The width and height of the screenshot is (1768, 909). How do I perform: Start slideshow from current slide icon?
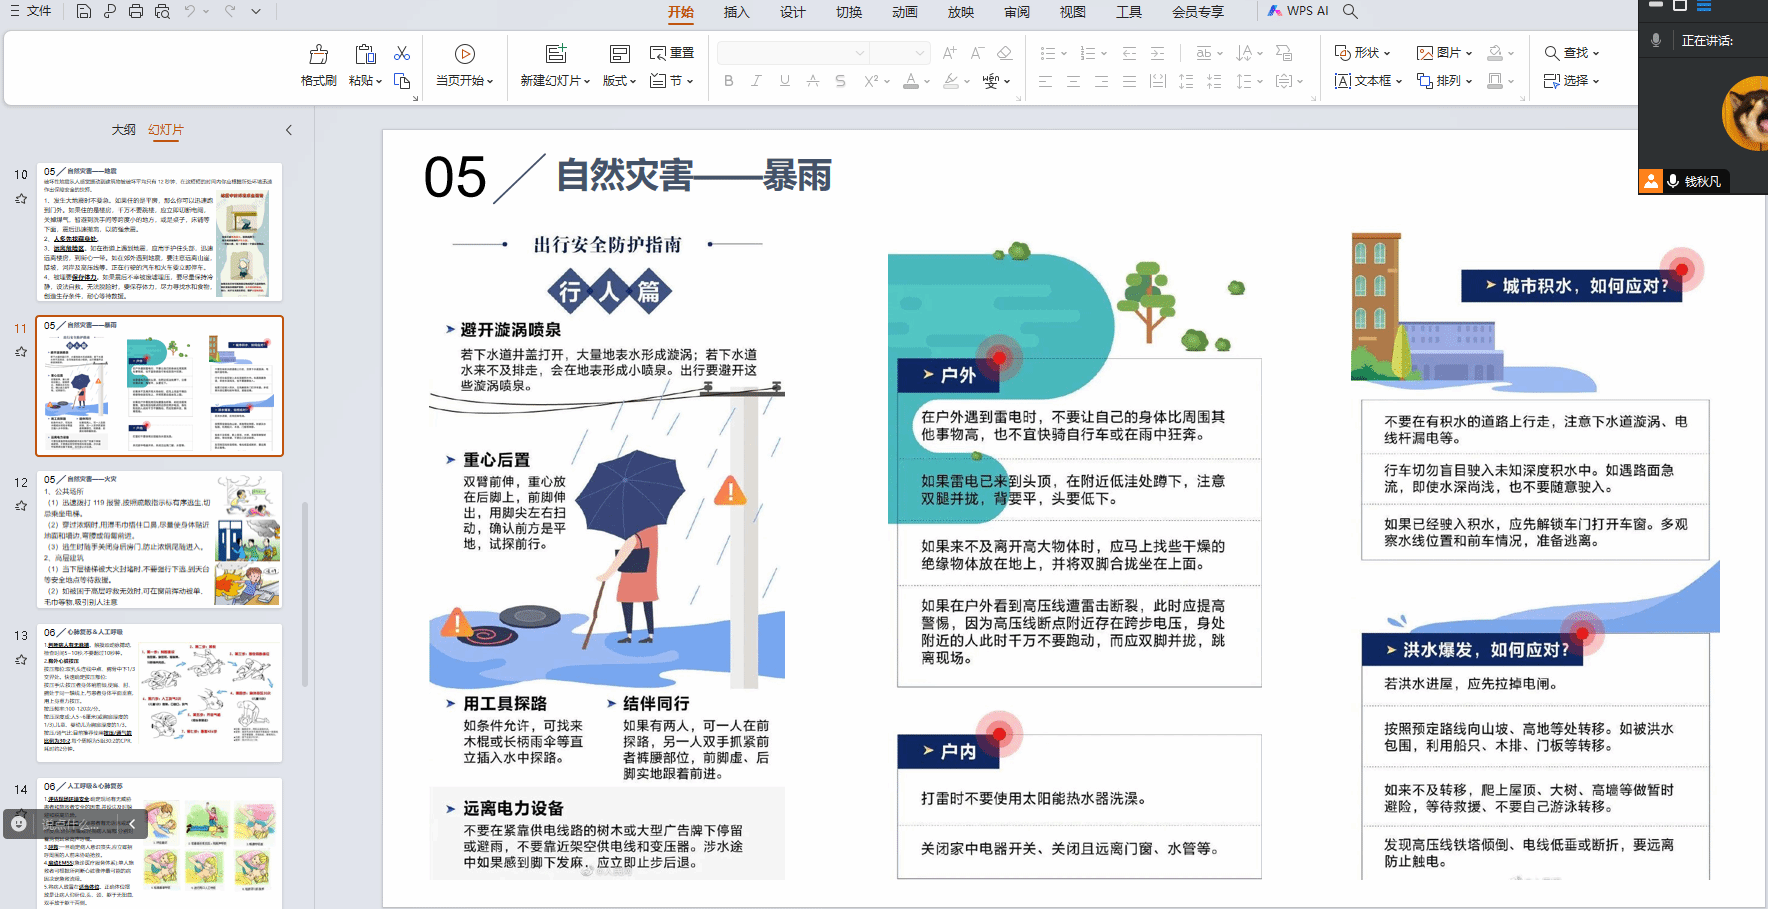point(464,54)
